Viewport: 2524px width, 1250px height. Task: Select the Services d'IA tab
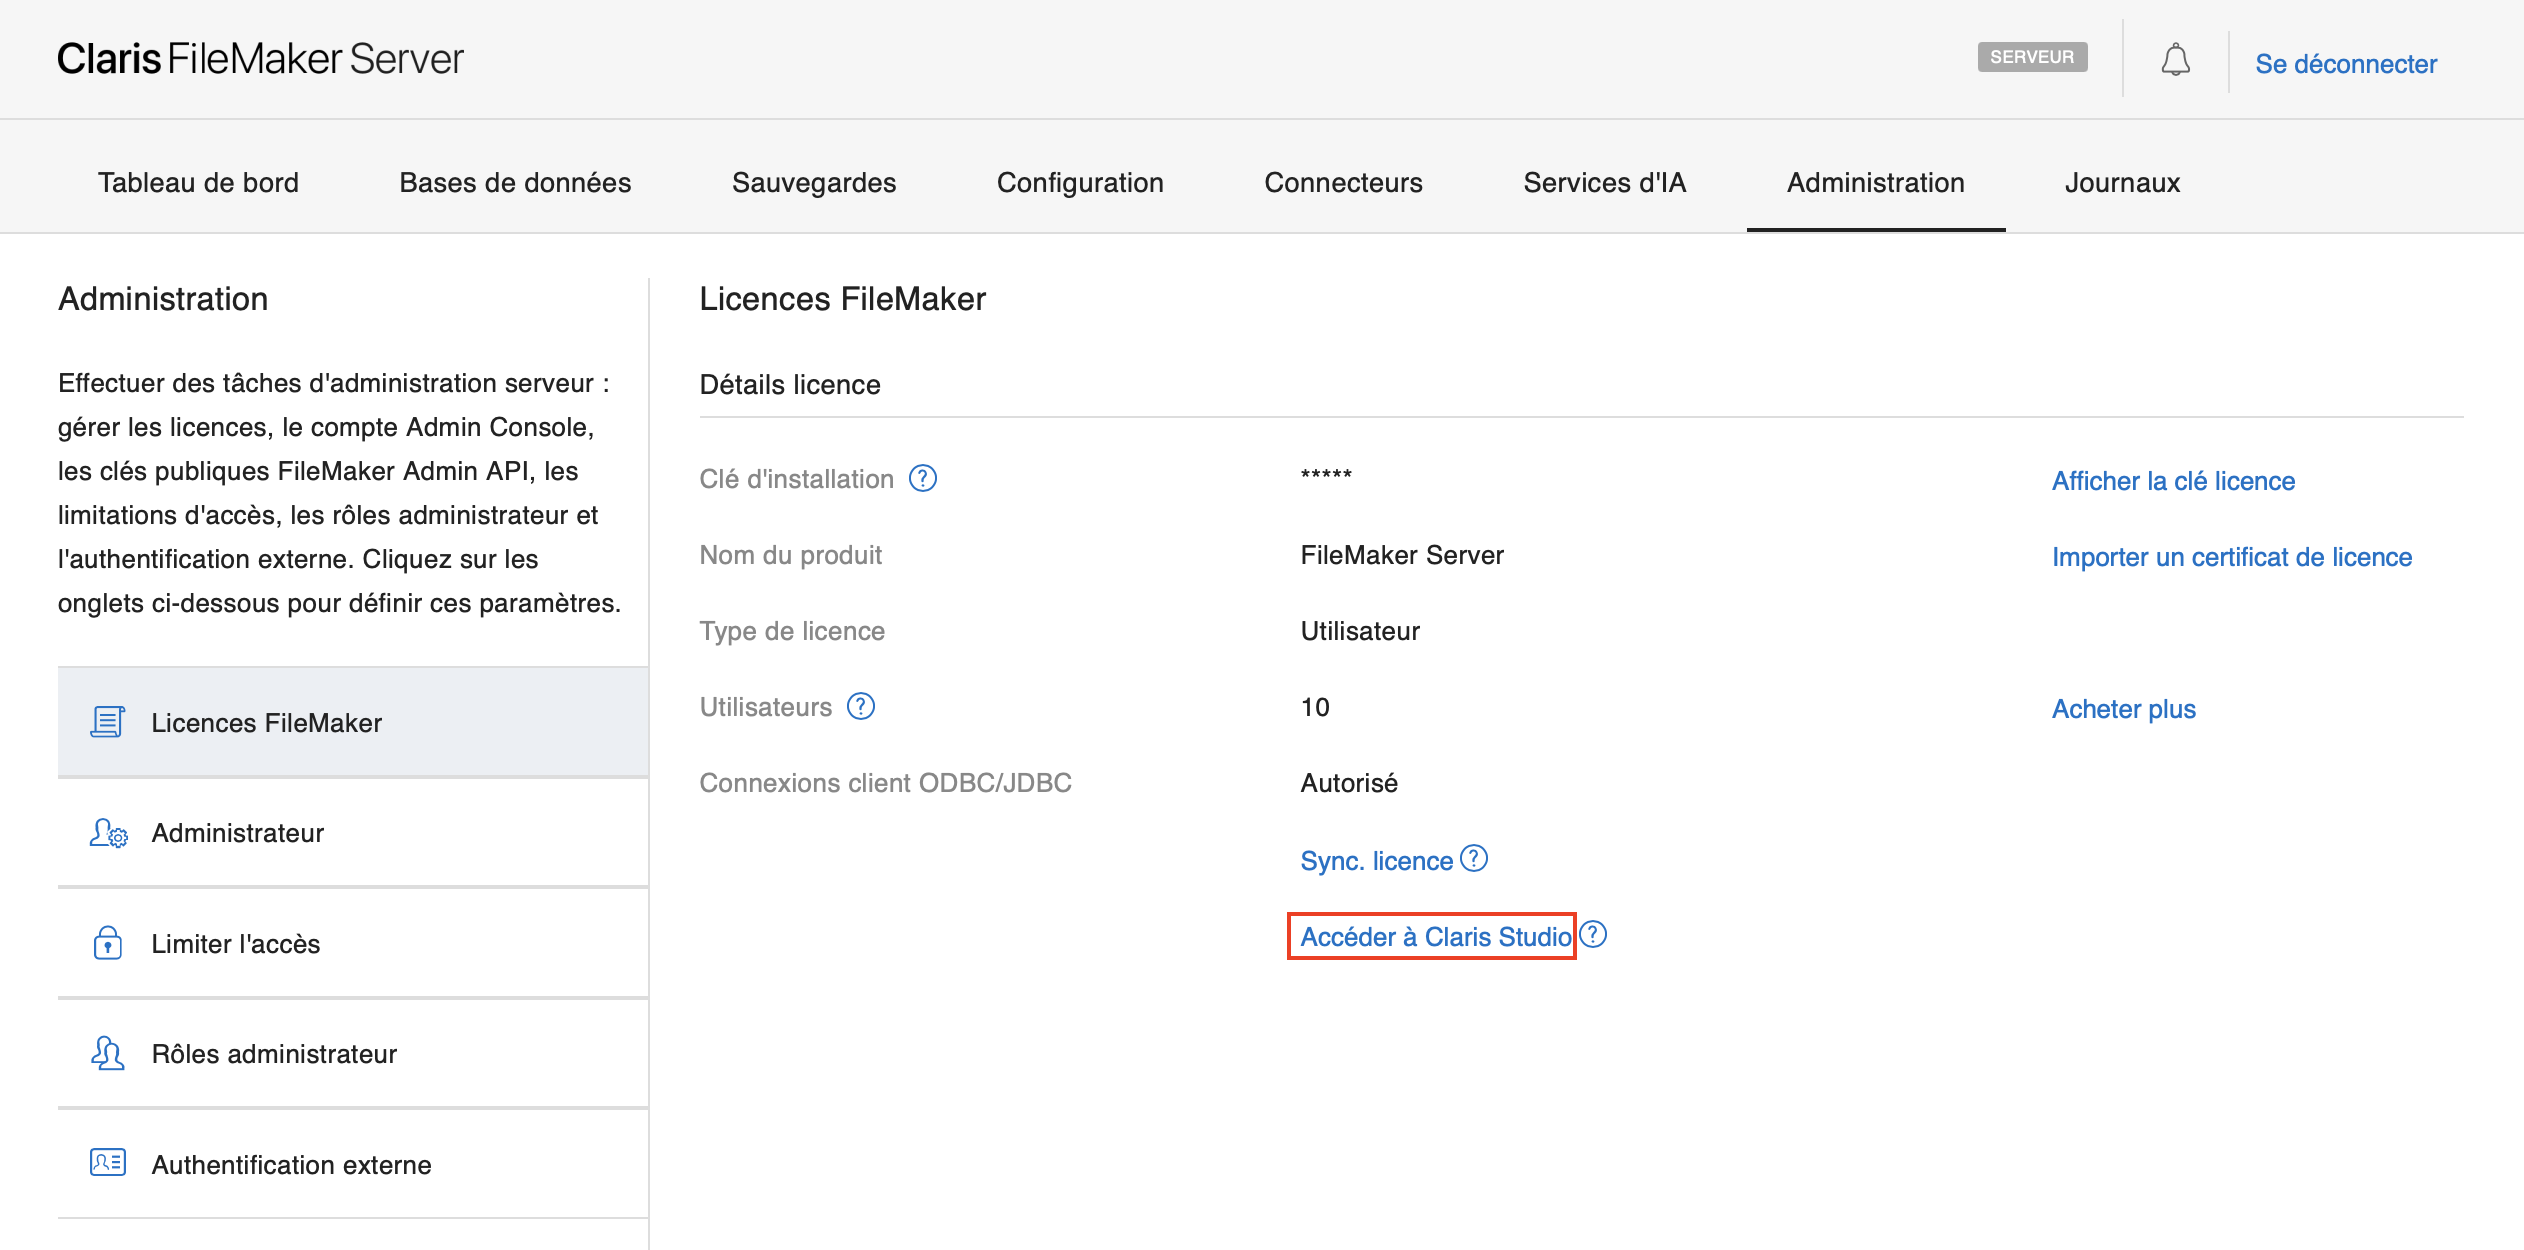click(x=1604, y=183)
